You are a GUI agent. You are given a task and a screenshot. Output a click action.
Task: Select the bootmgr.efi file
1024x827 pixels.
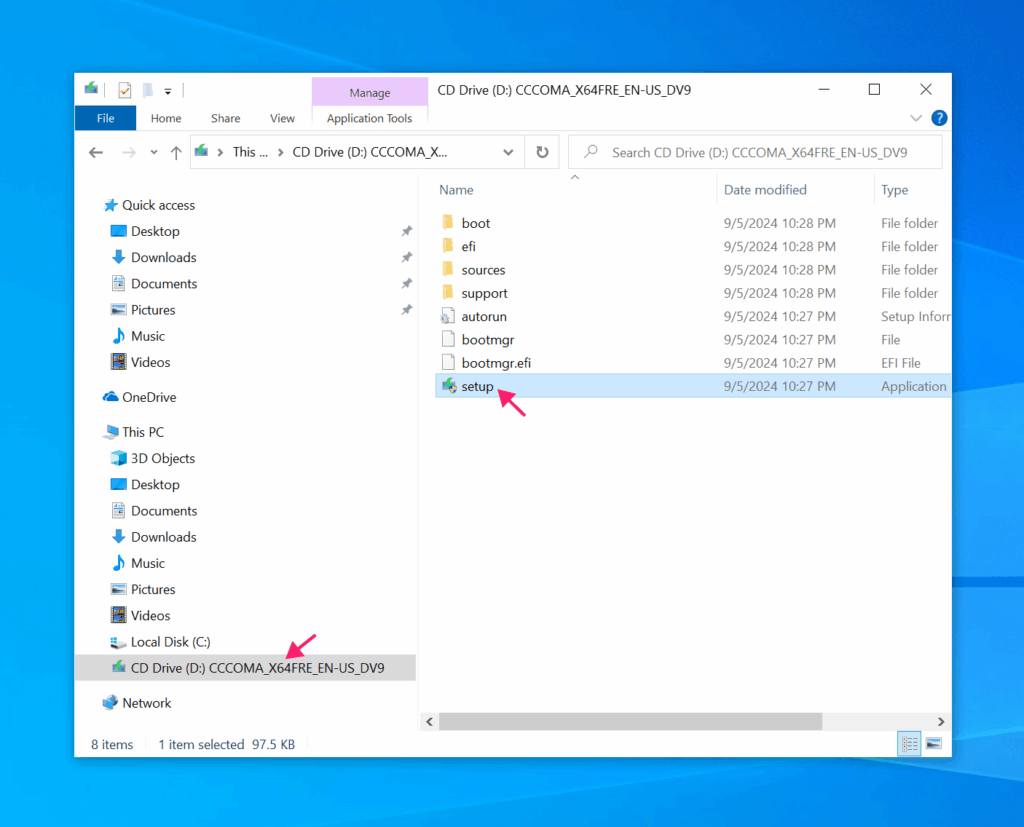(496, 363)
